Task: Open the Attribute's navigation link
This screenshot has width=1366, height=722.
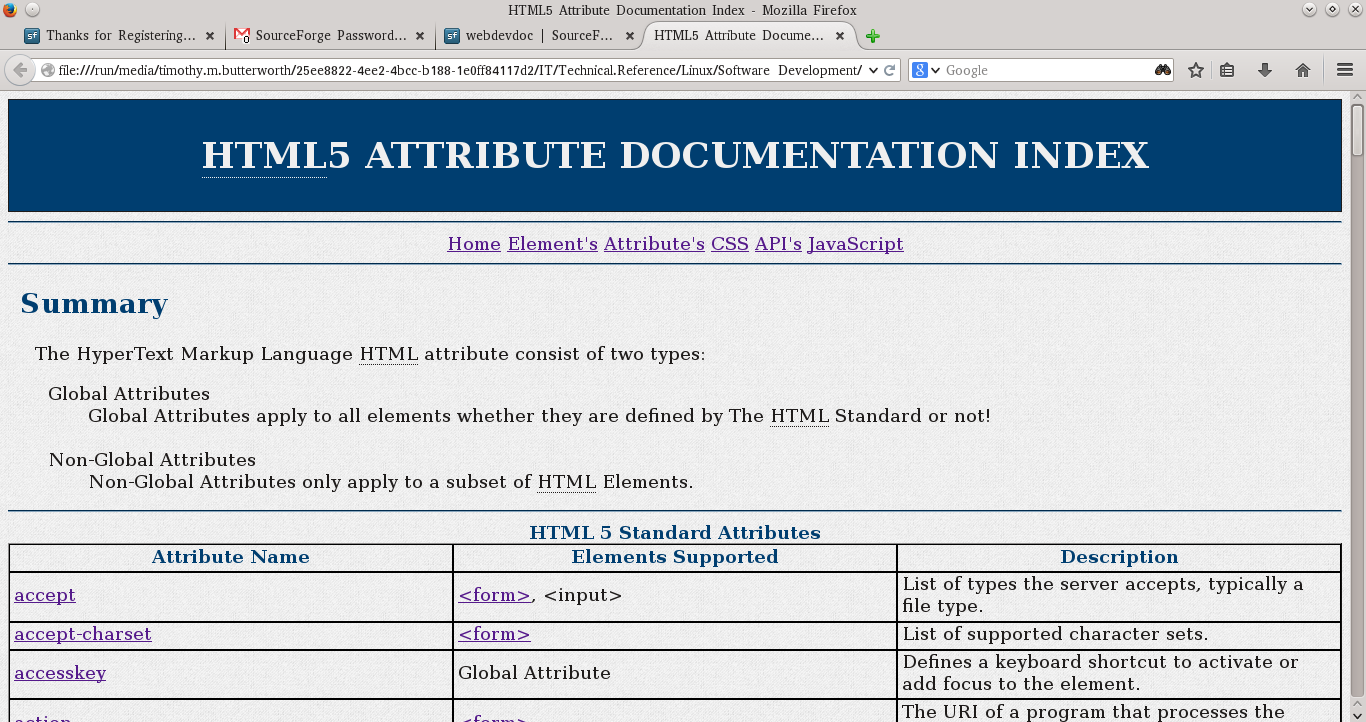Action: pyautogui.click(x=653, y=243)
